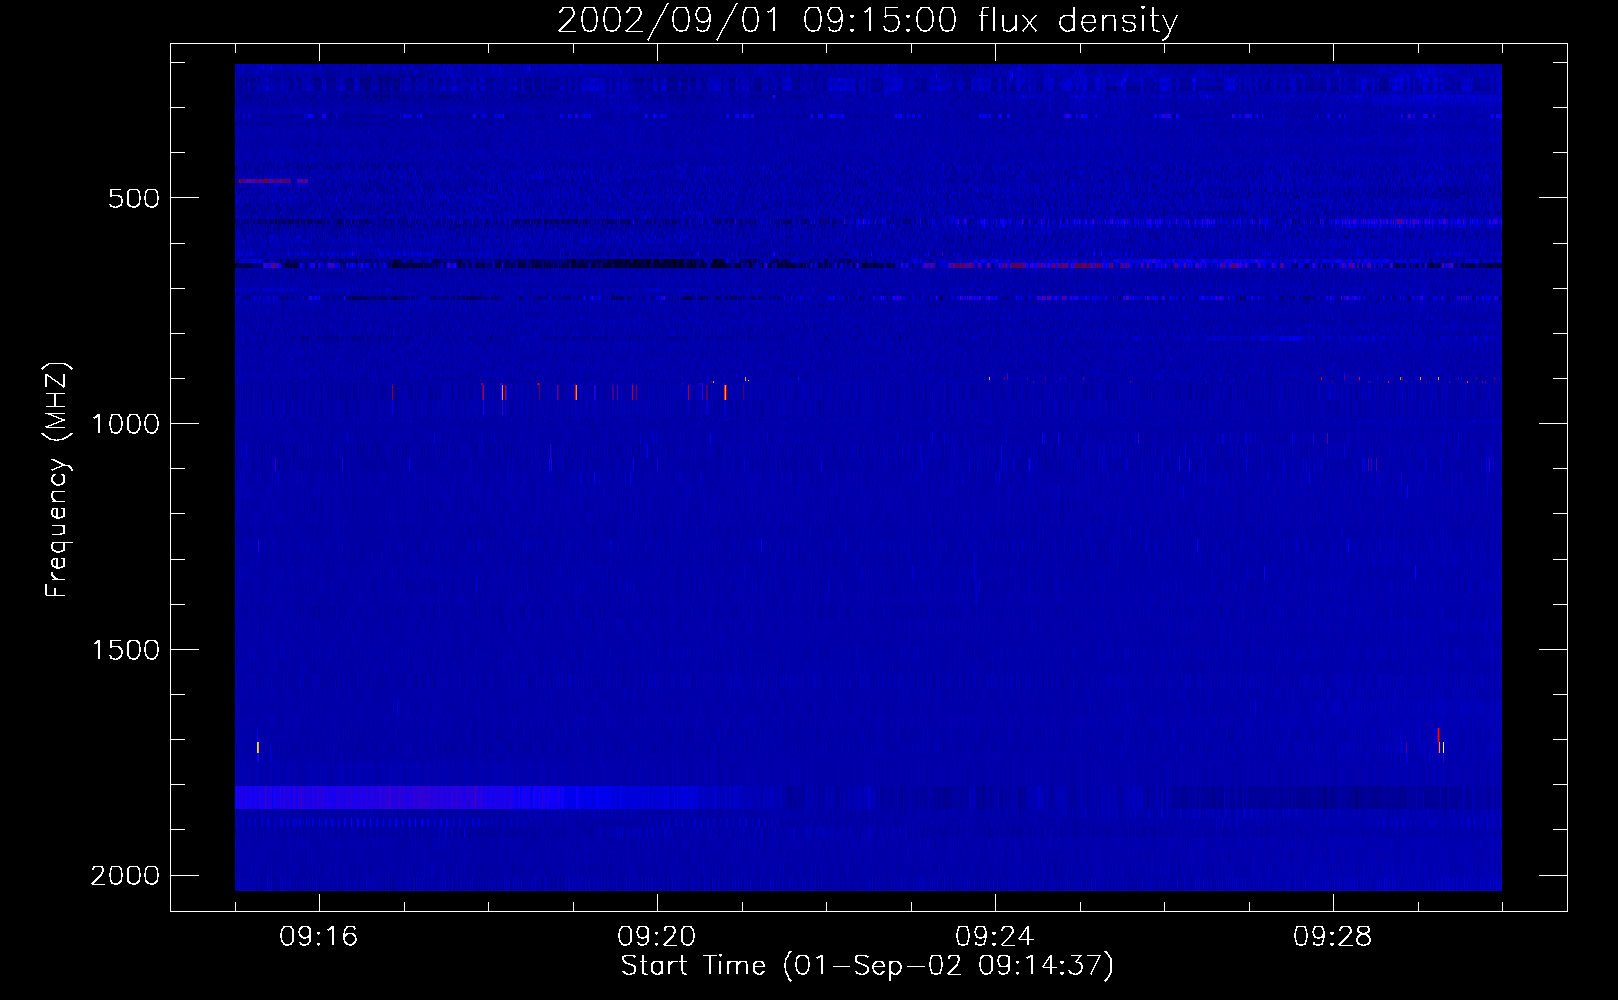Click the red spike near 09:29 at 1700 MHz

(1438, 737)
